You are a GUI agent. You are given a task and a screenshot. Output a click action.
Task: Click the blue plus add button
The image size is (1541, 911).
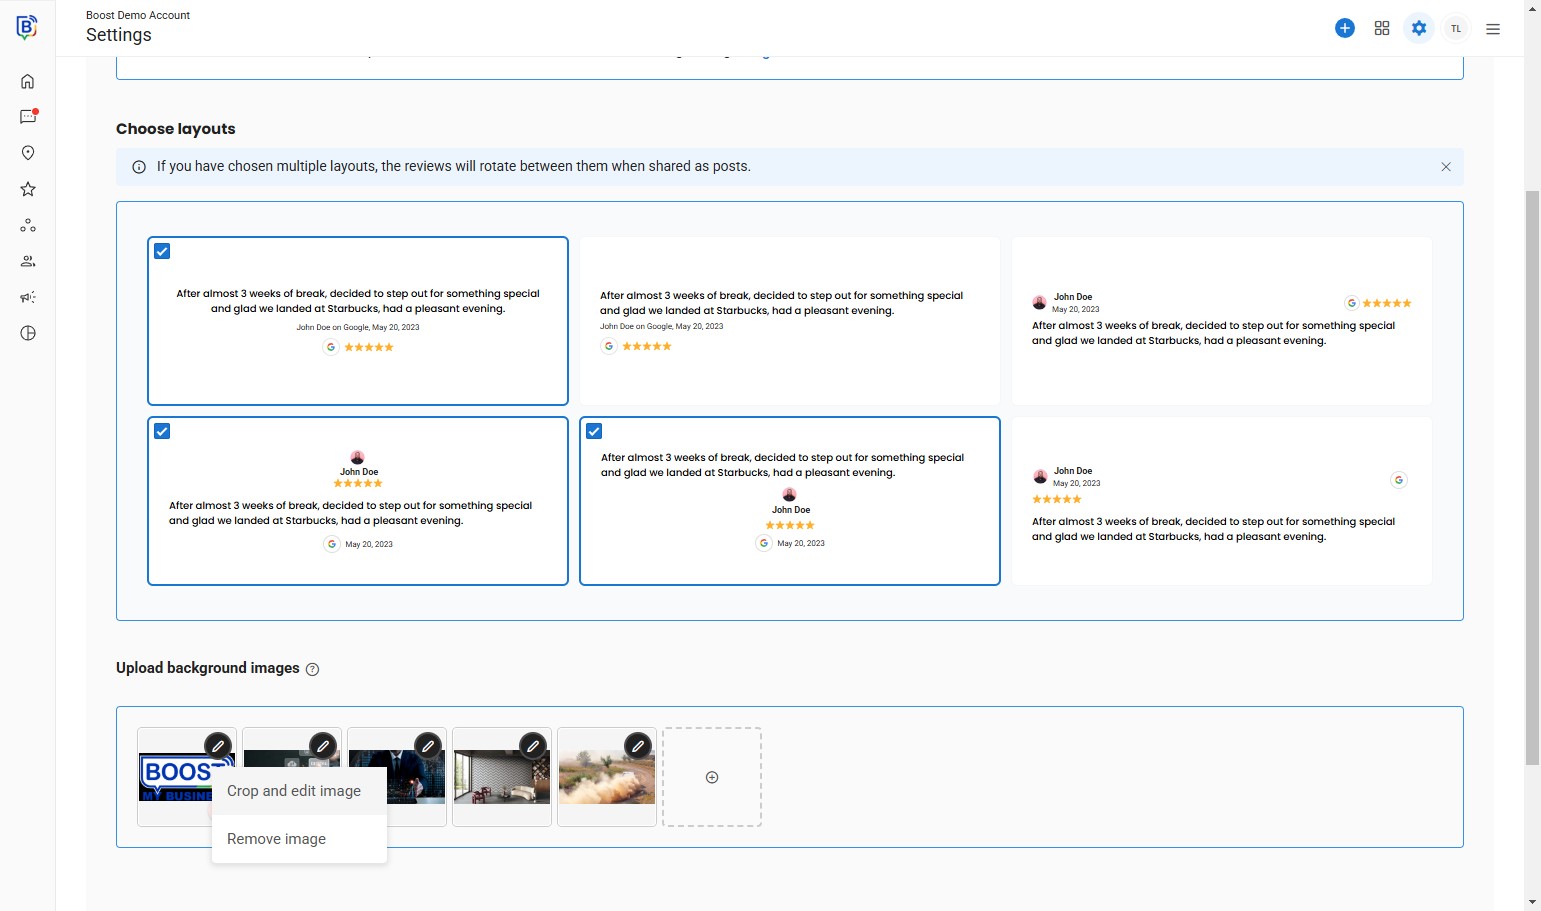click(1345, 29)
